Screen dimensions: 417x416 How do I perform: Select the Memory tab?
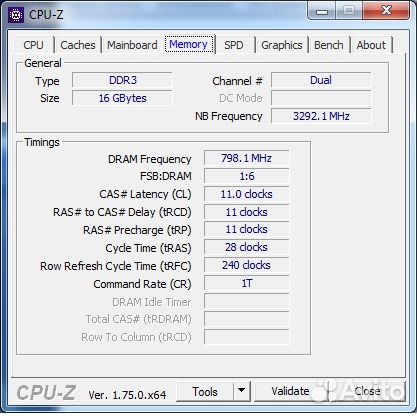click(189, 44)
